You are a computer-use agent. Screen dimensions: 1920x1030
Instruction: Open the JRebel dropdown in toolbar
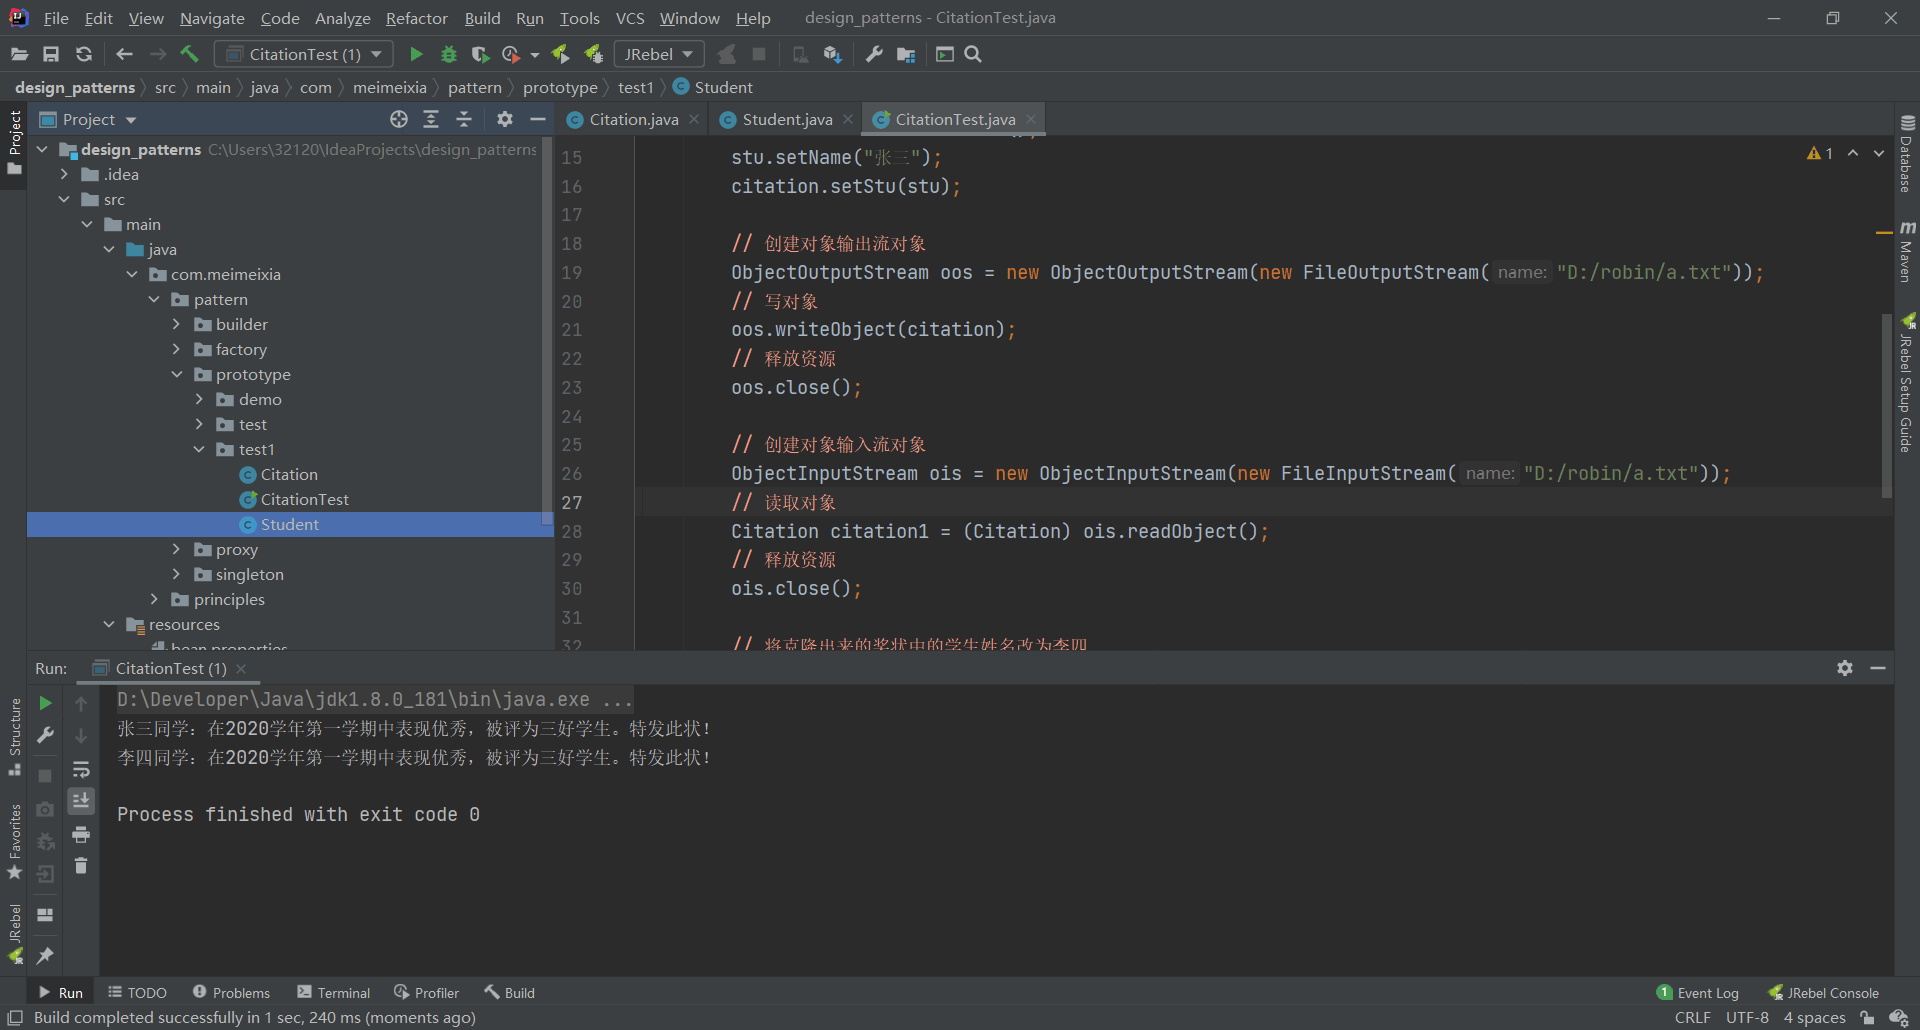[659, 54]
